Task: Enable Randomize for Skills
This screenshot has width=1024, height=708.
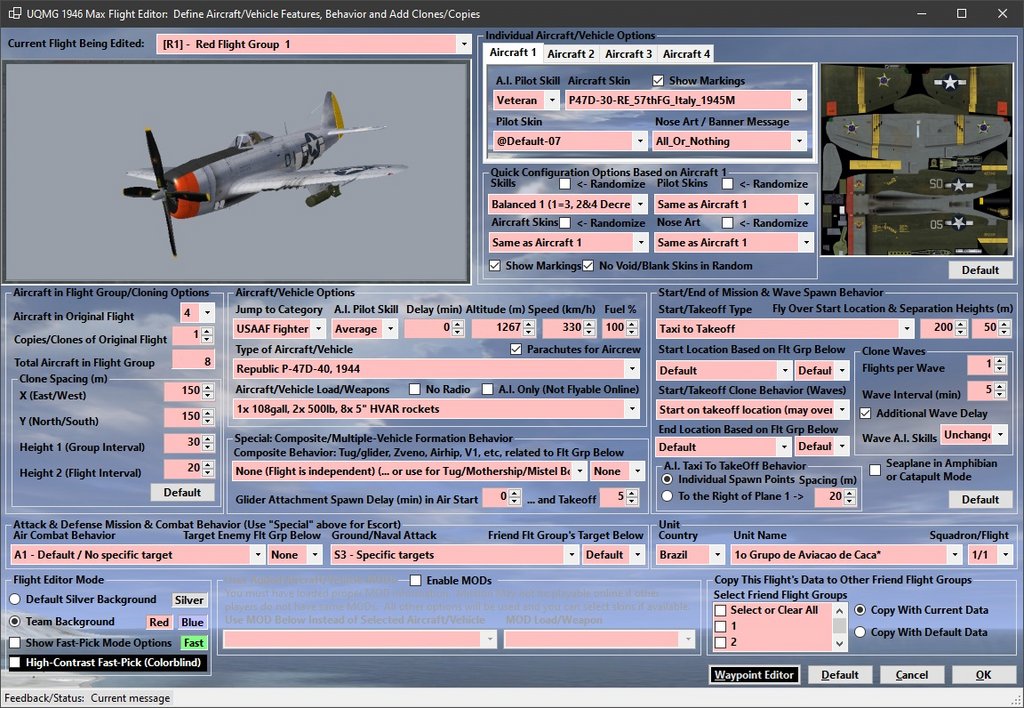Action: (565, 184)
